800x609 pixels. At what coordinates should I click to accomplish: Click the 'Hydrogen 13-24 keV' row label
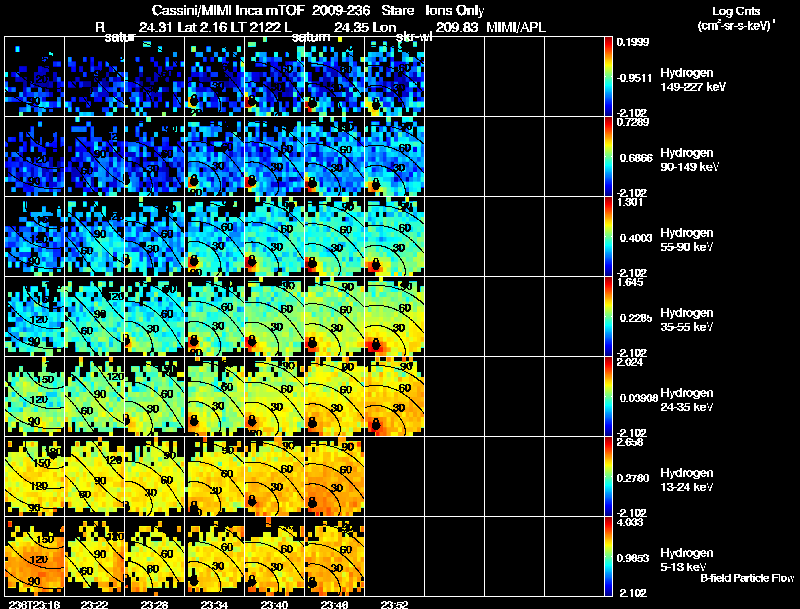(687, 480)
